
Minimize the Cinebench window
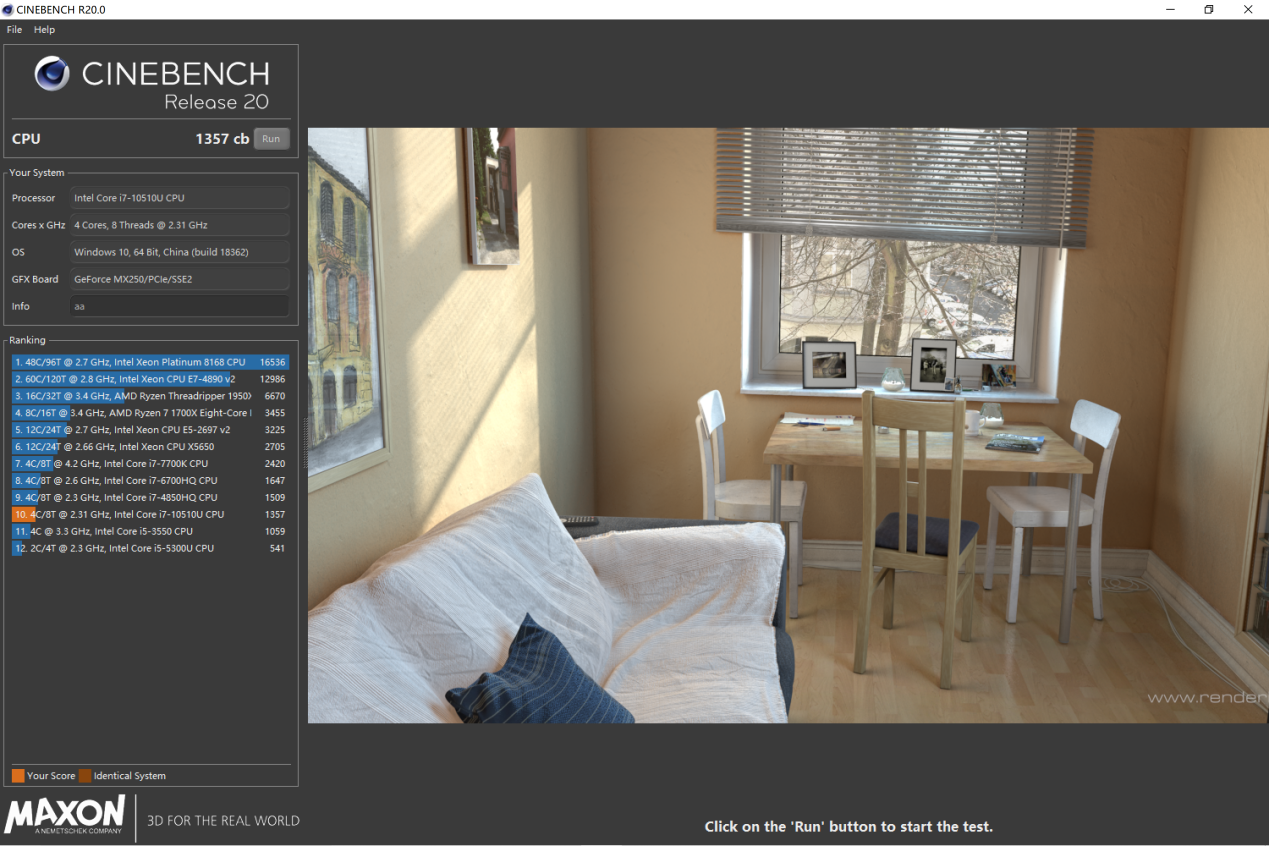pos(1170,9)
